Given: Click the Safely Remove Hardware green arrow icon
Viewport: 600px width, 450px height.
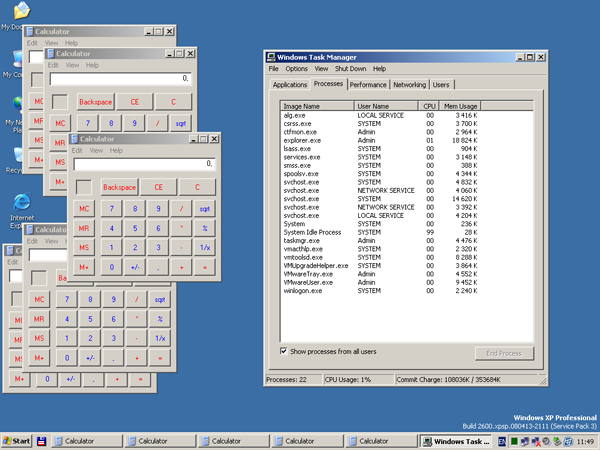Looking at the screenshot, I should 557,442.
